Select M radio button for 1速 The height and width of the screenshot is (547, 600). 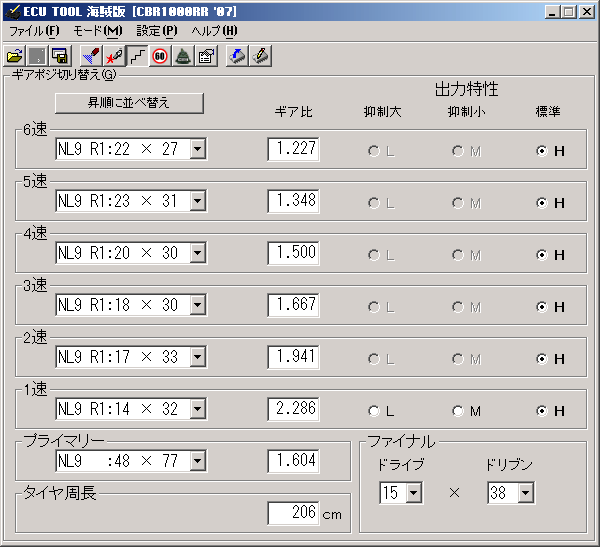pos(466,411)
